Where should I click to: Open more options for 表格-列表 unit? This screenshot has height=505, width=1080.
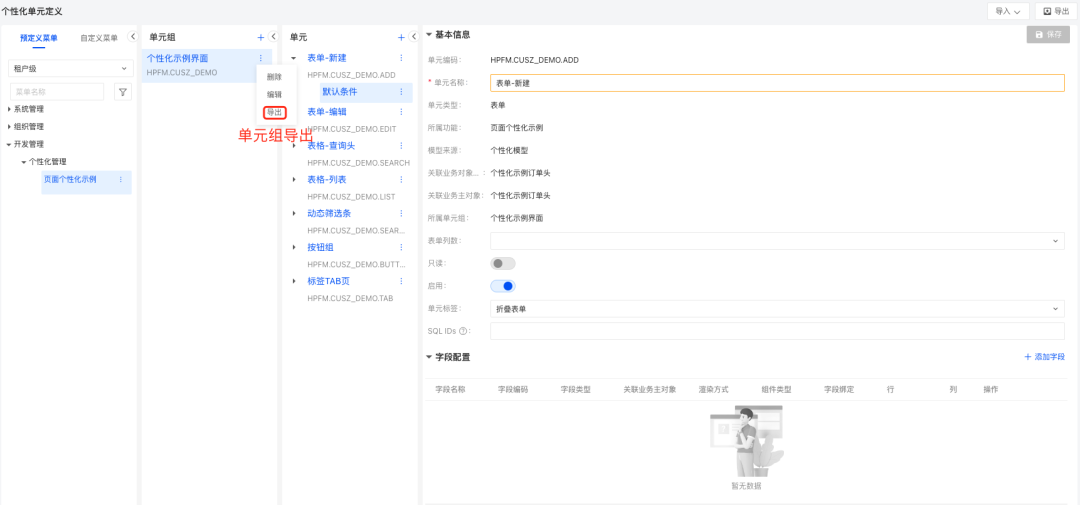[x=402, y=180]
